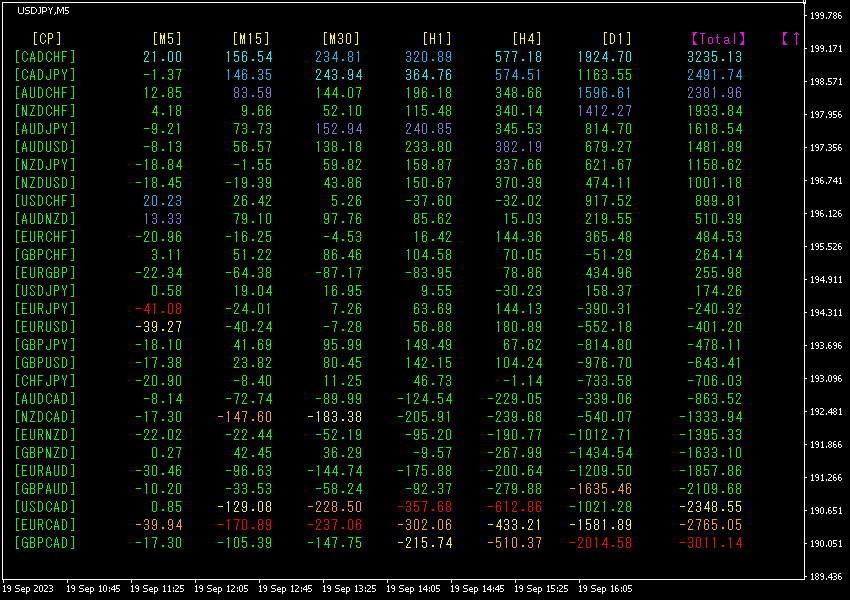Click the [GBPJPY] pair label
This screenshot has height=600, width=850.
45,345
